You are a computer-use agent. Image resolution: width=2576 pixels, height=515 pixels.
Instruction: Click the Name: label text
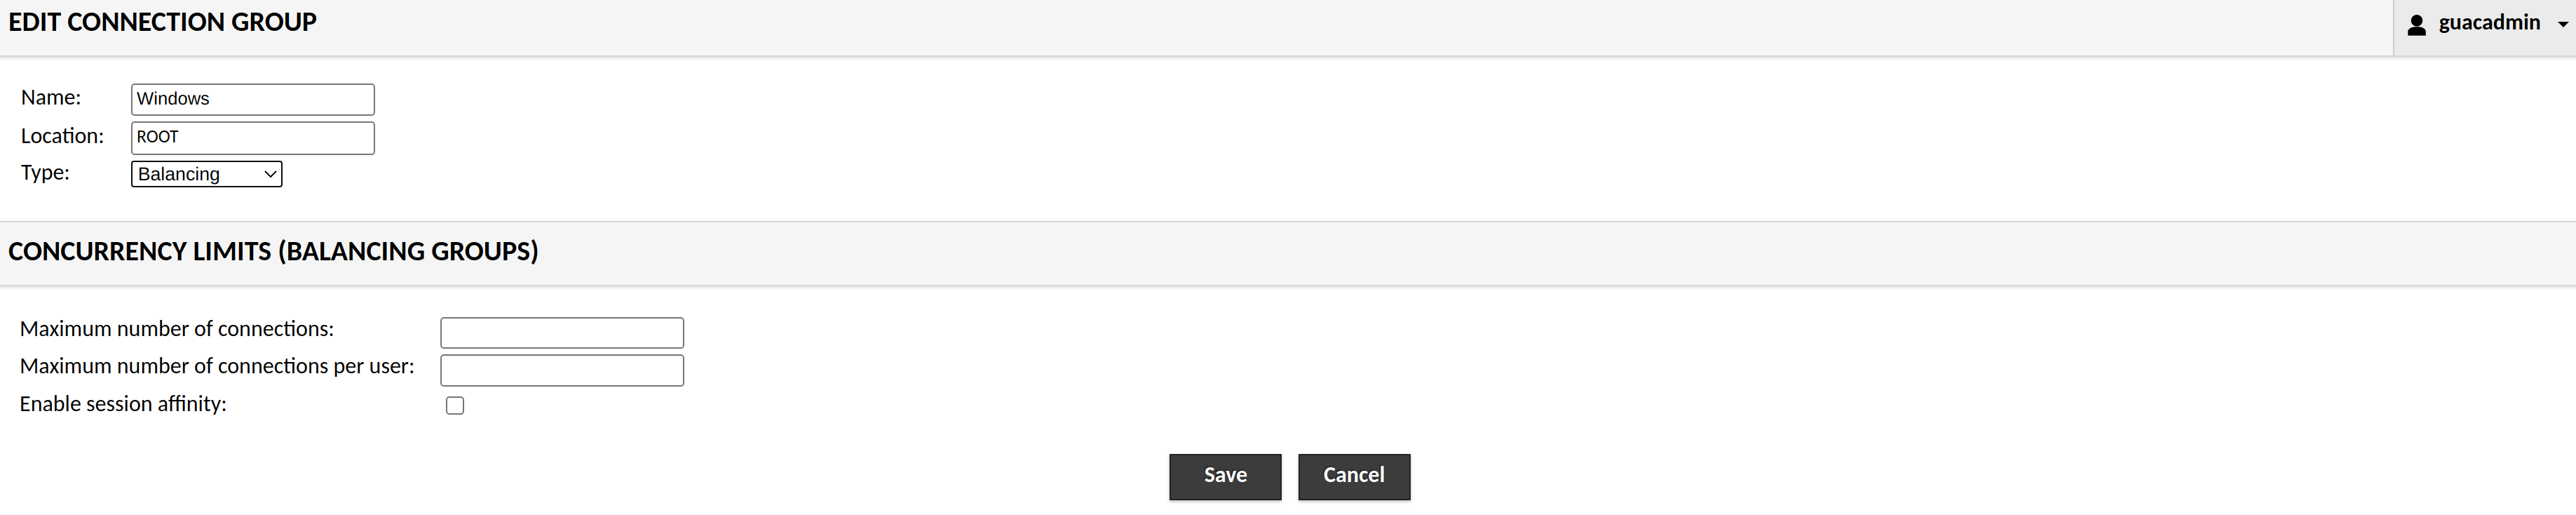point(51,98)
